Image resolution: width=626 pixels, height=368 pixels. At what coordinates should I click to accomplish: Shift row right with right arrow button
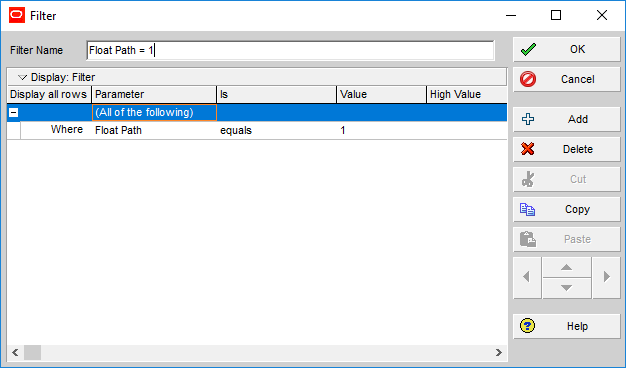pos(606,277)
